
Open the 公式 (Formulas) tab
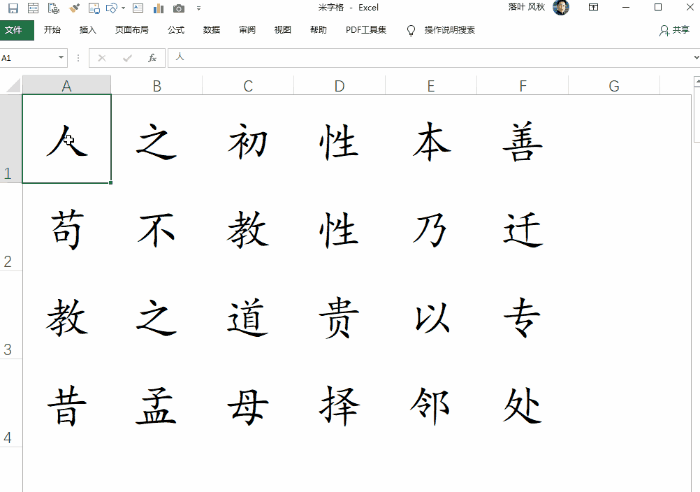176,30
